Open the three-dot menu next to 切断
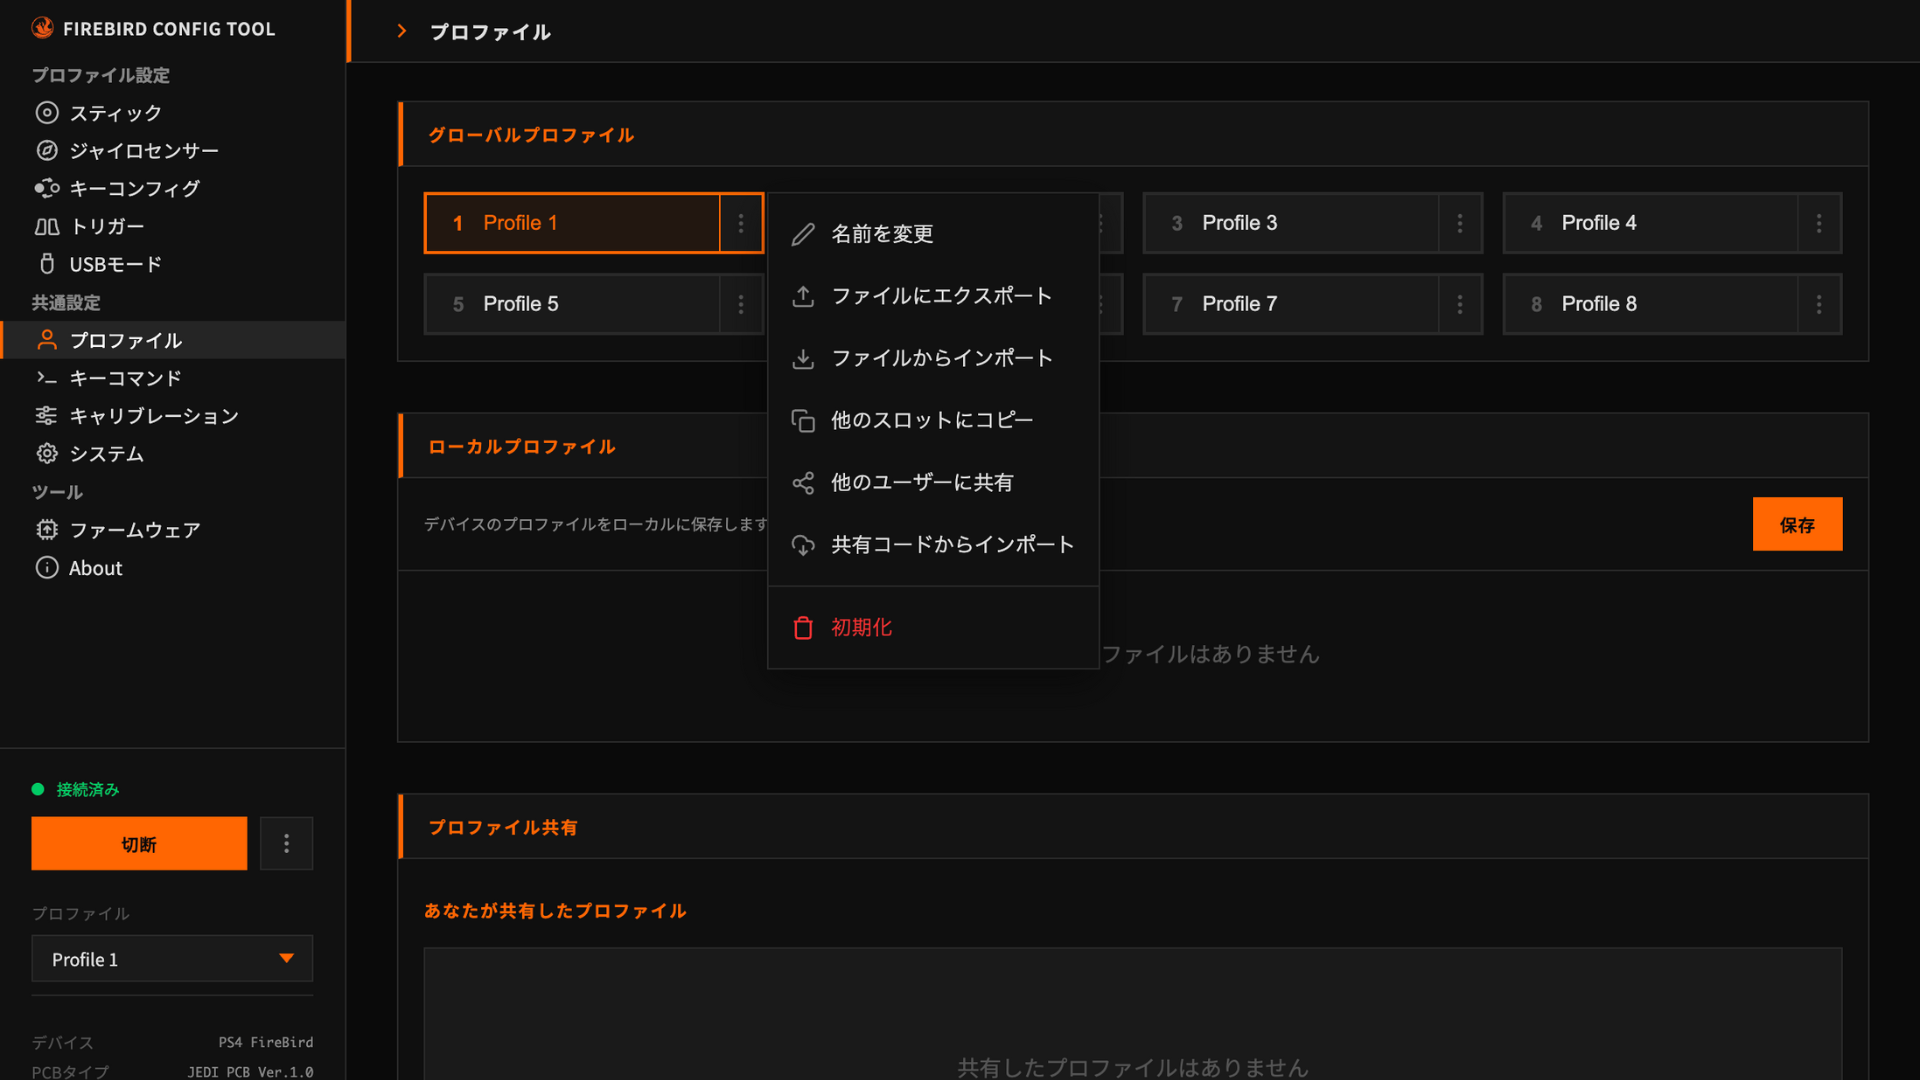 click(x=286, y=844)
